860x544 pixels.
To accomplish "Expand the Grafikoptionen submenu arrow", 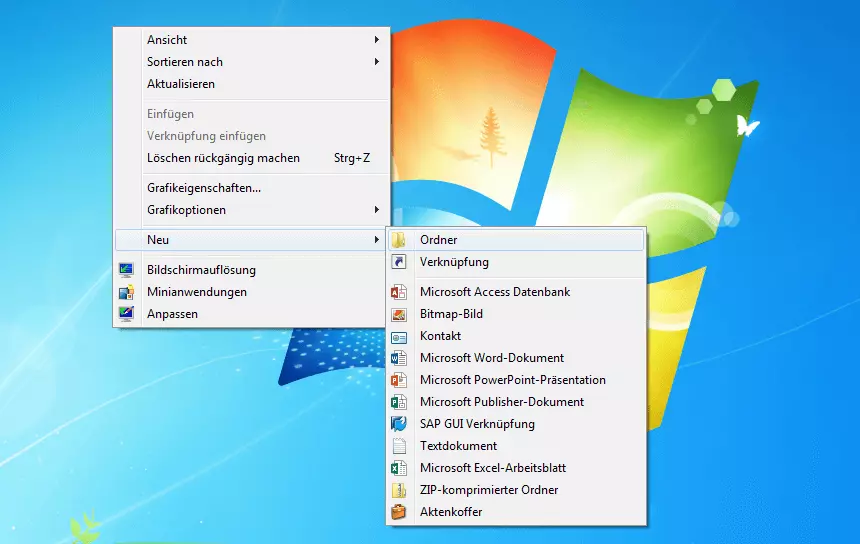I will 377,209.
